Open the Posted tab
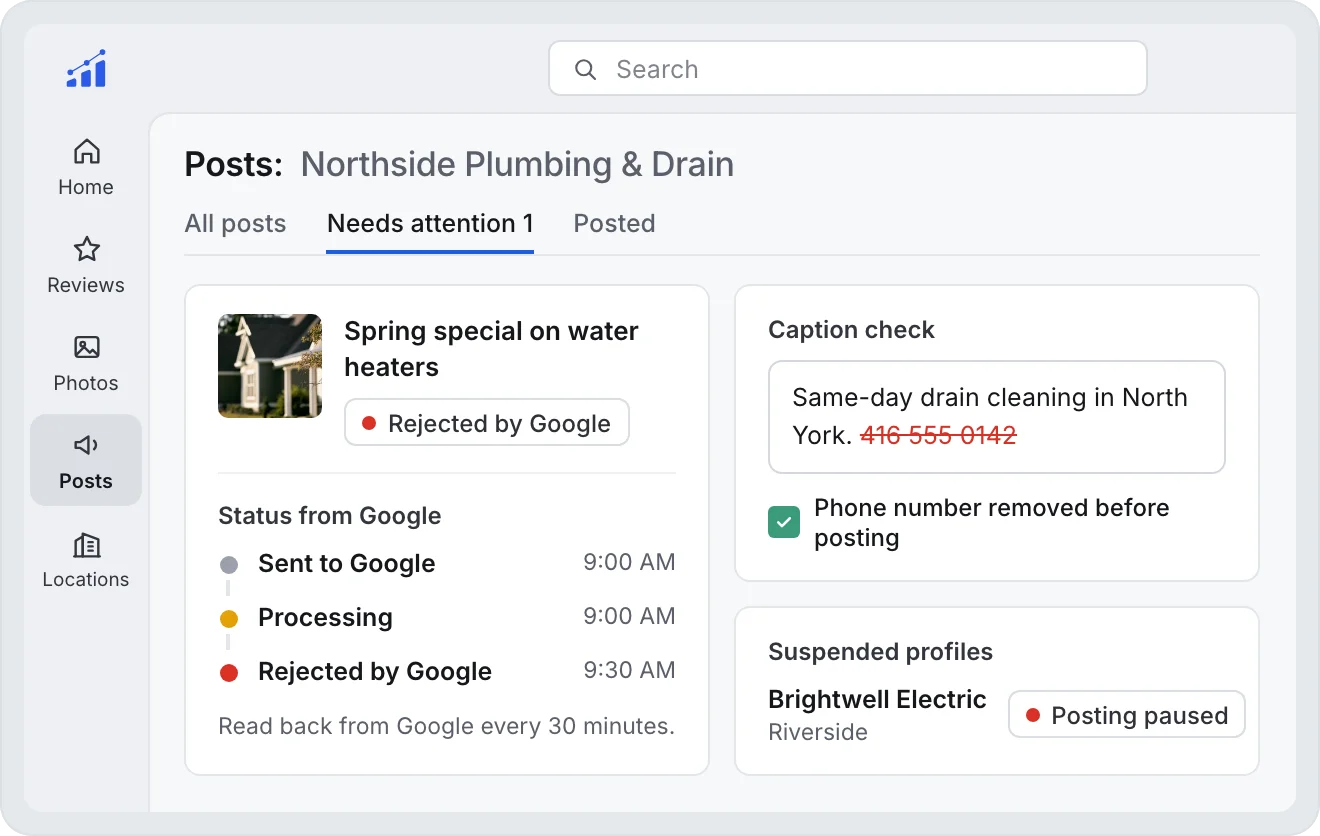The width and height of the screenshot is (1320, 836). tap(614, 223)
